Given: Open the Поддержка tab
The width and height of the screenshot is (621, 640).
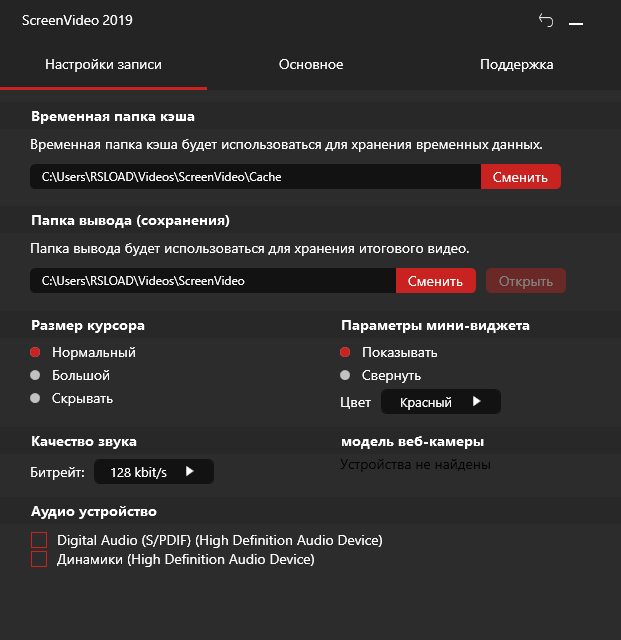Looking at the screenshot, I should [x=516, y=65].
